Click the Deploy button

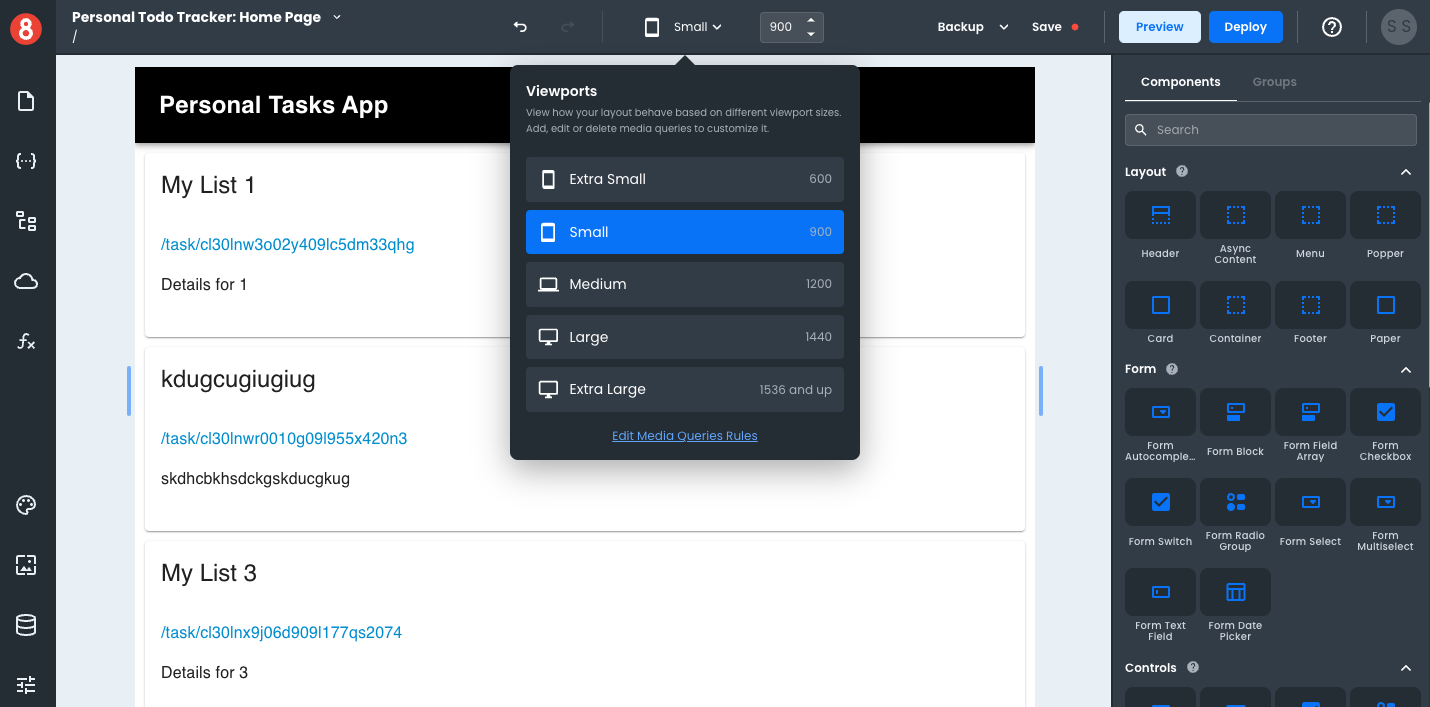point(1245,27)
